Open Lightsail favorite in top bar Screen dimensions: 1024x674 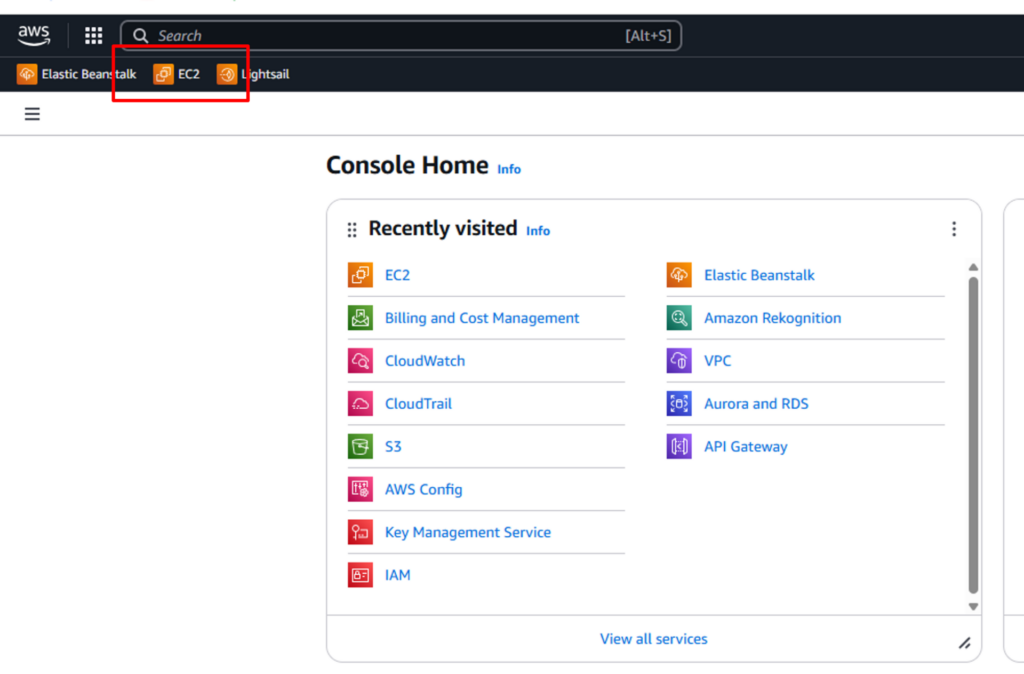pyautogui.click(x=253, y=74)
